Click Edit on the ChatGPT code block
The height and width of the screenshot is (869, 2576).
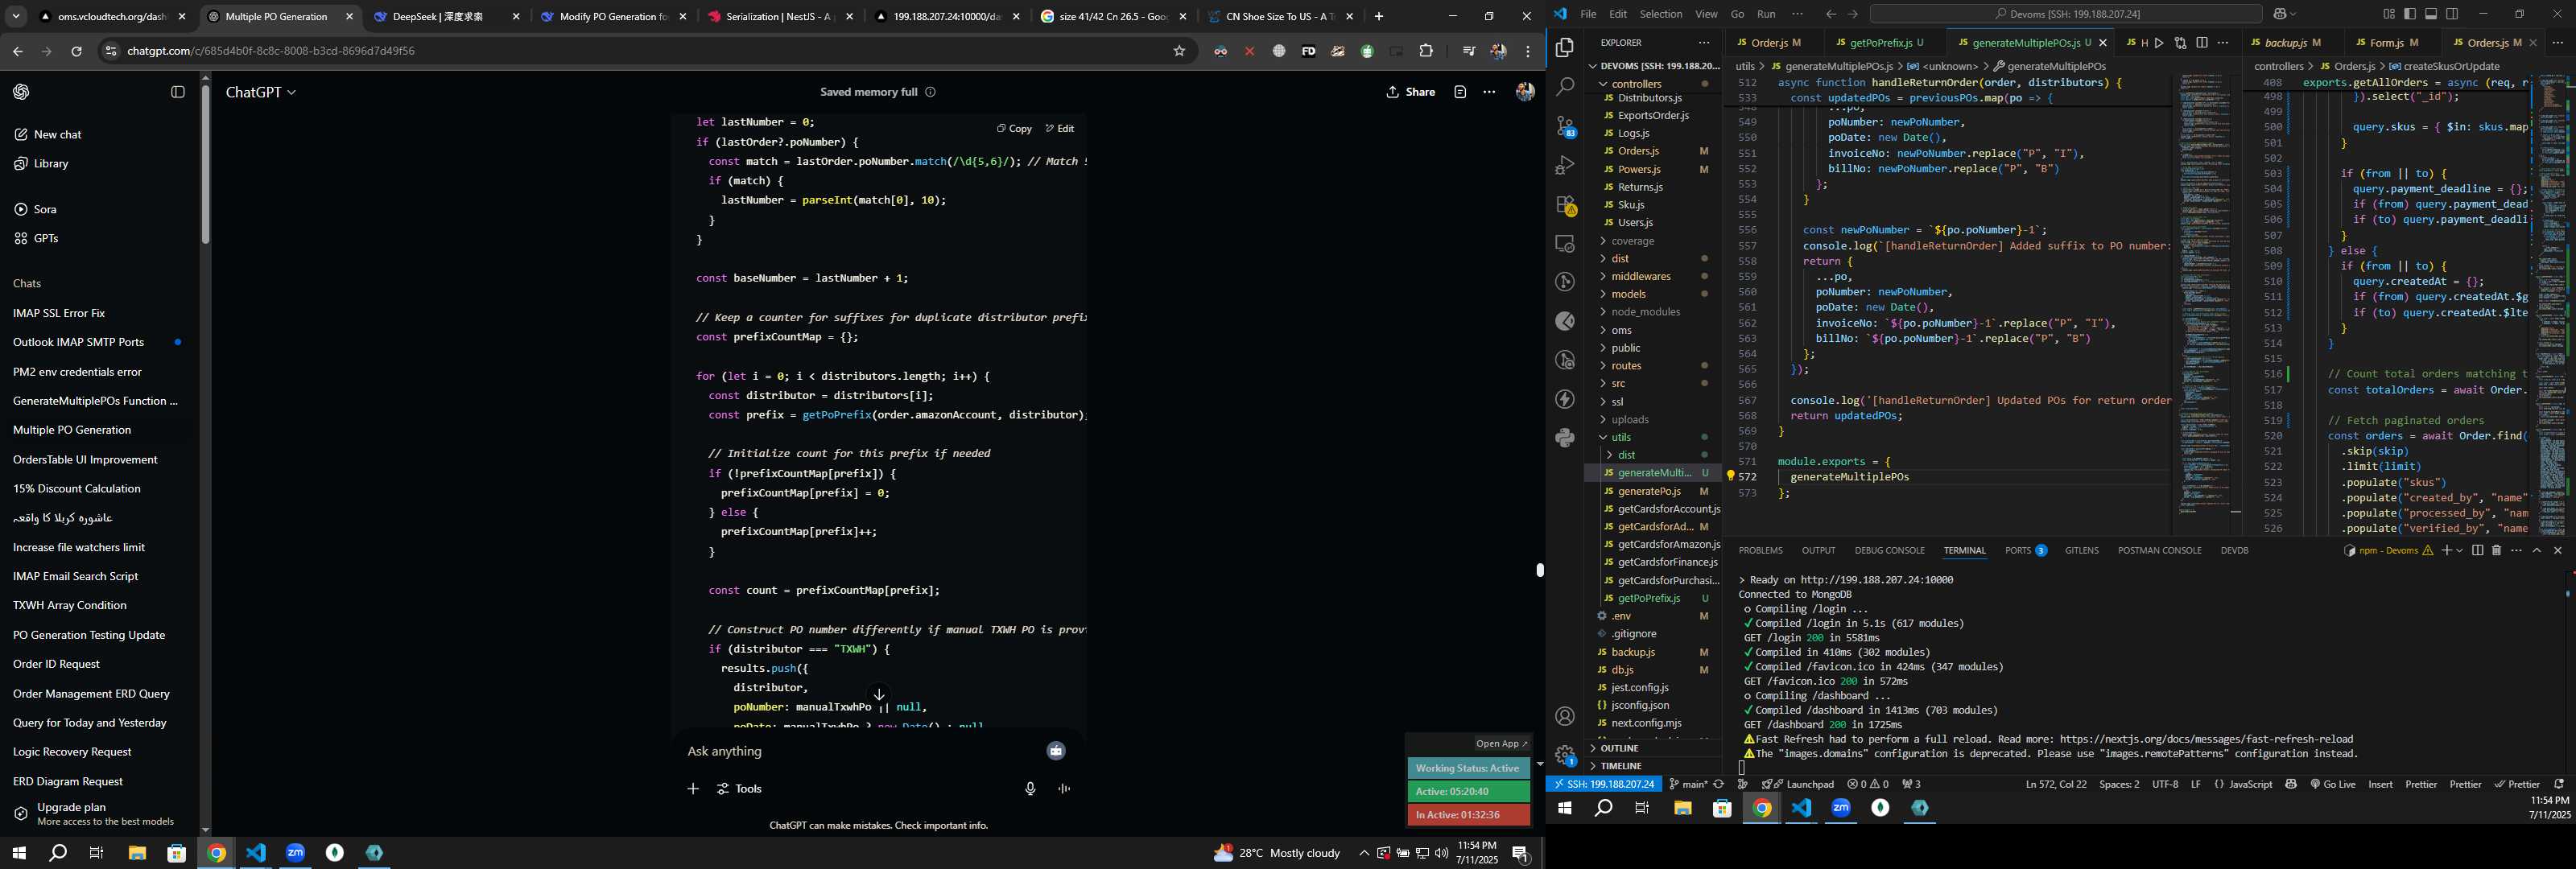(x=1060, y=129)
